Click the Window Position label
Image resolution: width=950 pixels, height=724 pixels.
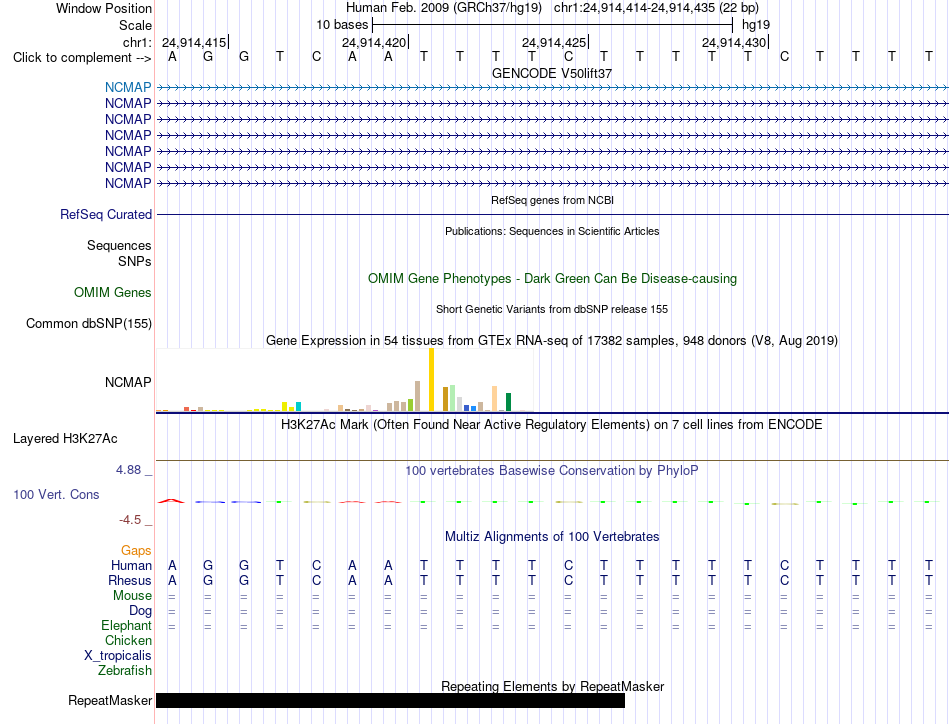pos(104,8)
